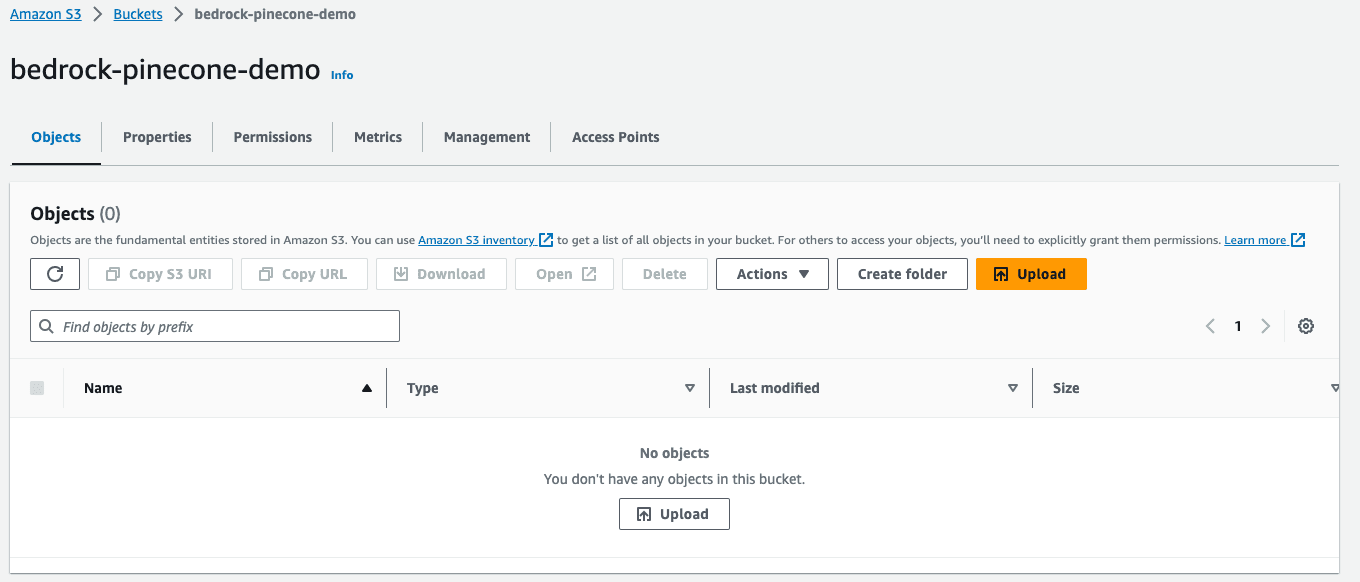The image size is (1360, 582).
Task: Click the Find objects by prefix field
Action: (x=215, y=326)
